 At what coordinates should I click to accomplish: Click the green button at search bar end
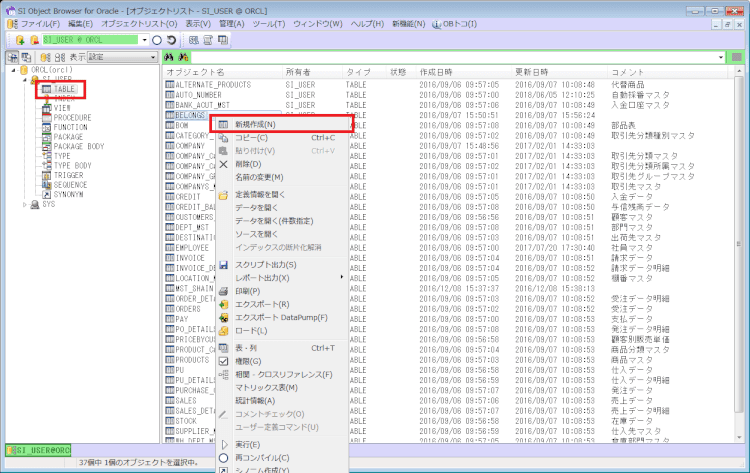[737, 57]
